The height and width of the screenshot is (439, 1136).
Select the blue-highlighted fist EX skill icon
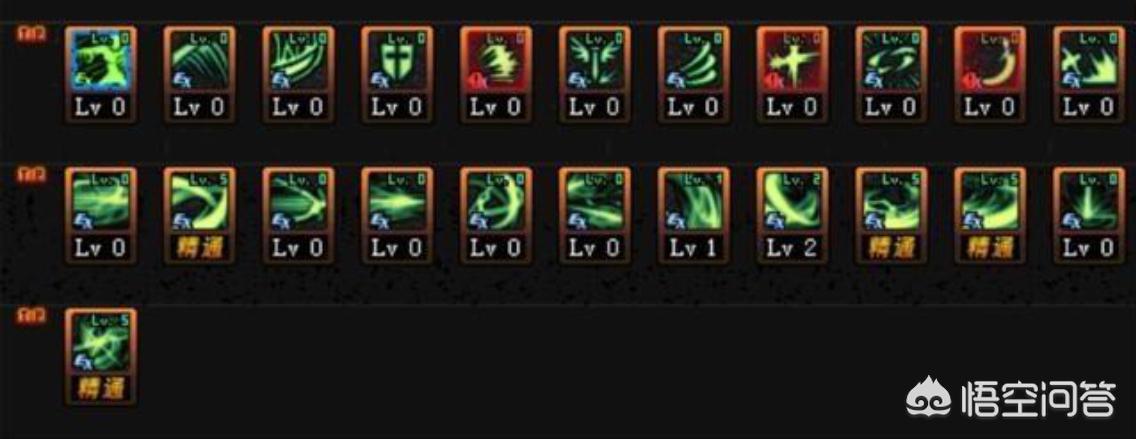point(101,61)
